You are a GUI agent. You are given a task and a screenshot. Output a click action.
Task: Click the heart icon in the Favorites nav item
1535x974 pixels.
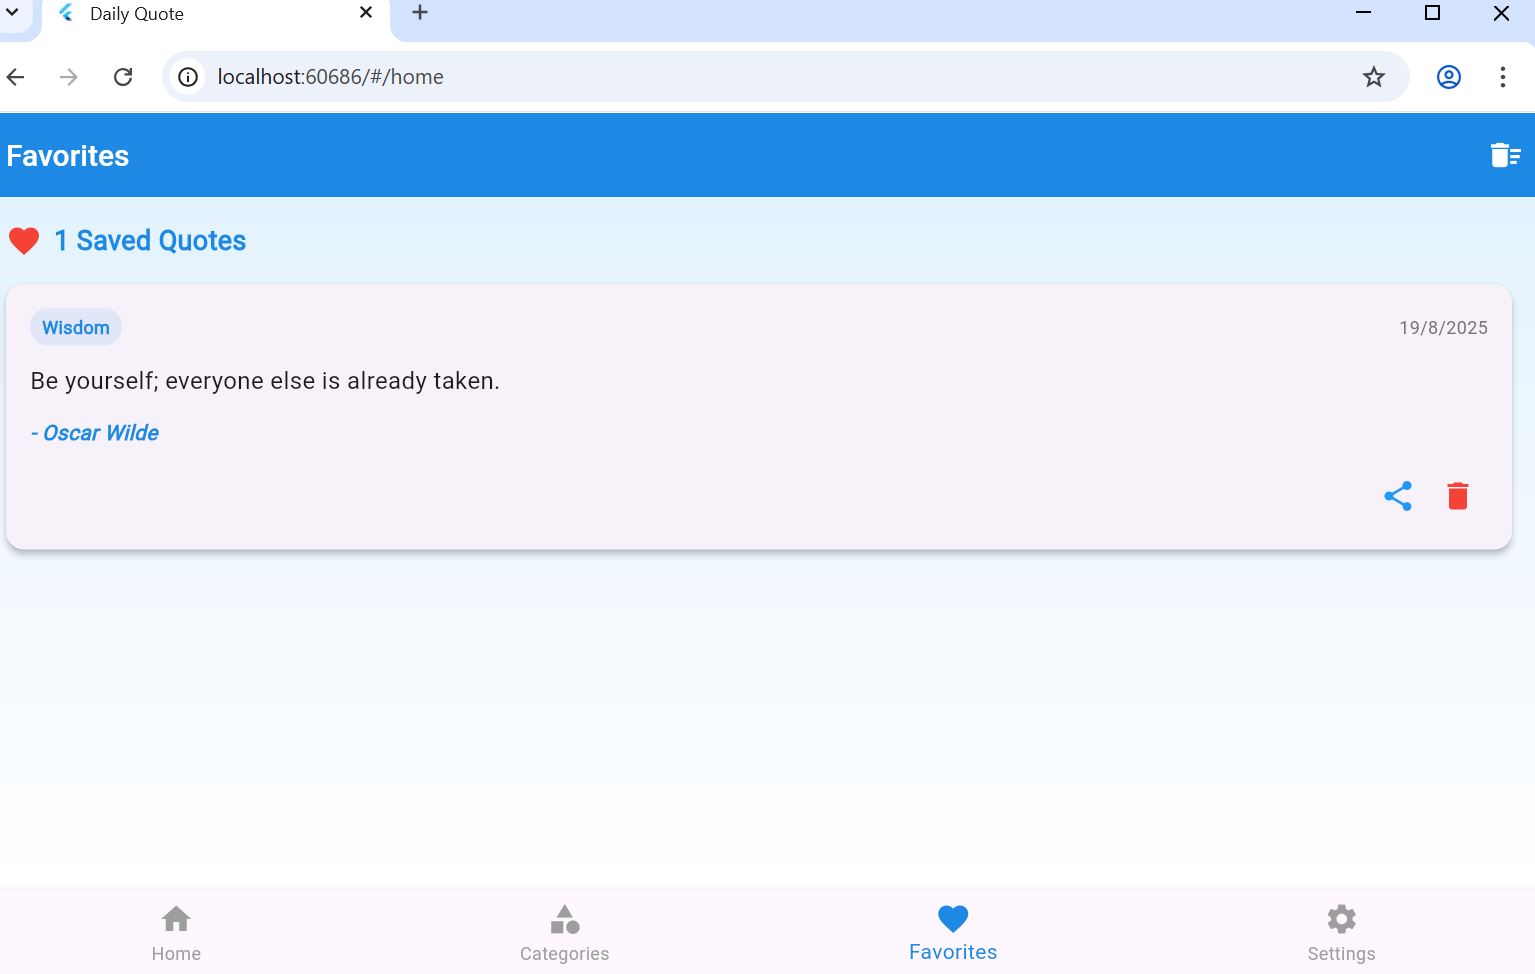pos(951,918)
